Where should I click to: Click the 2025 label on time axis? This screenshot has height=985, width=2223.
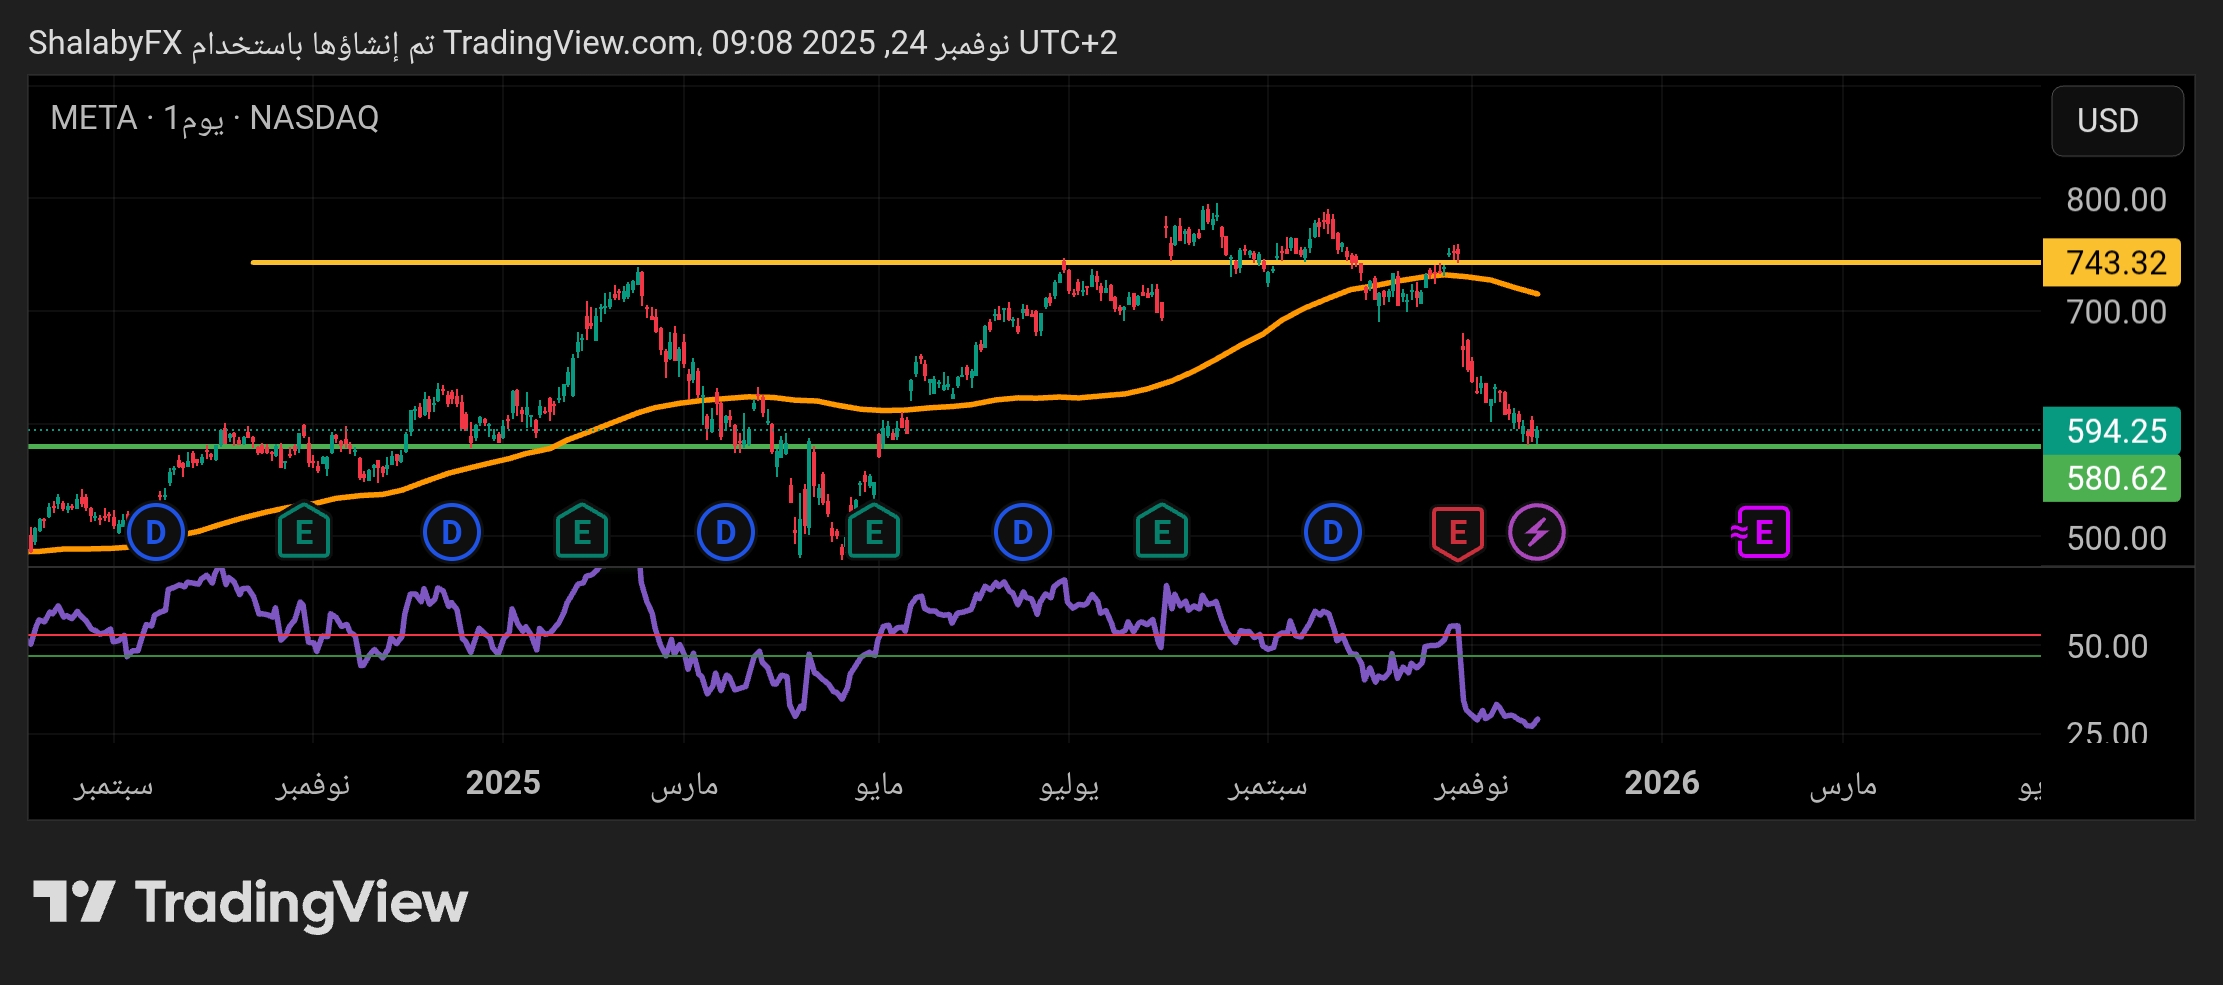tap(503, 783)
